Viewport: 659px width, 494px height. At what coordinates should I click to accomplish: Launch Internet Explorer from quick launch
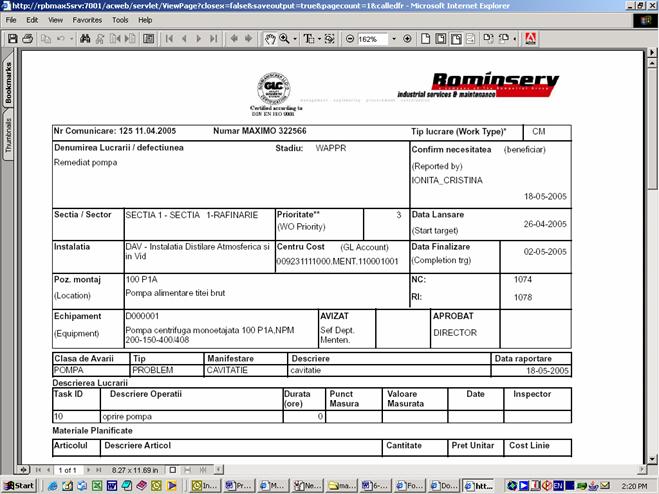[x=53, y=486]
